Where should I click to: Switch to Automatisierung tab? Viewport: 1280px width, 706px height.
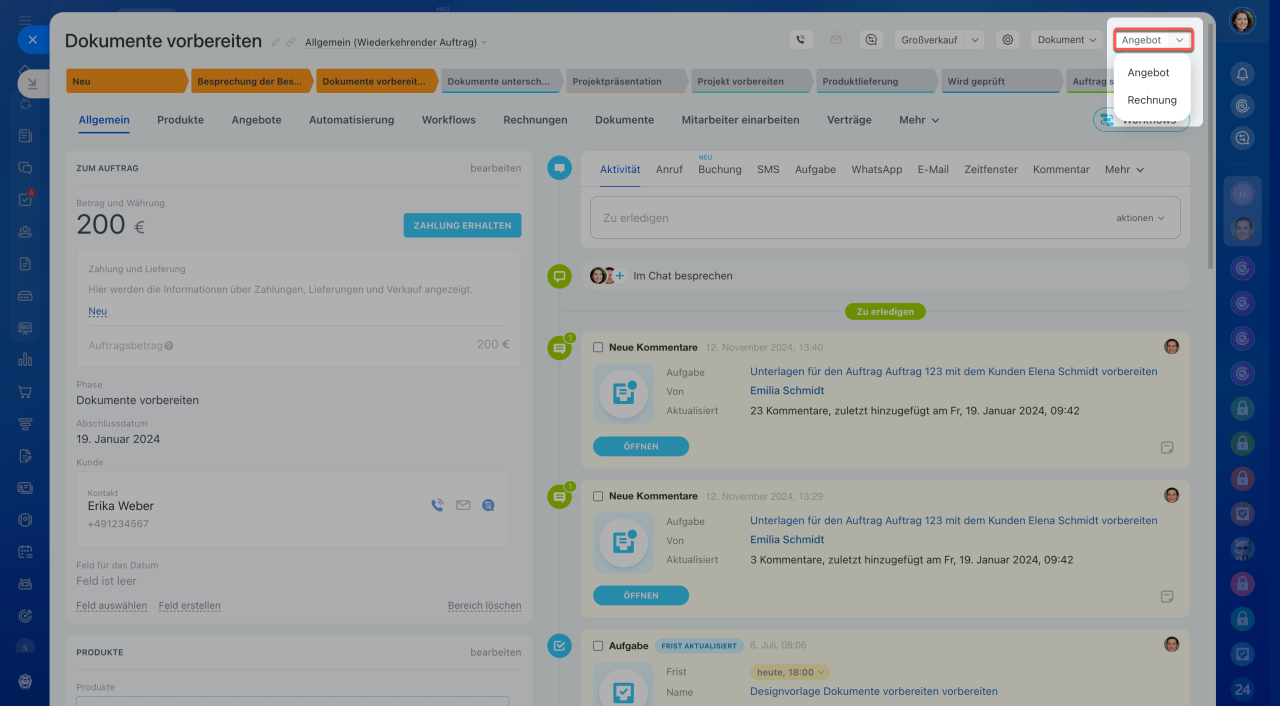point(351,120)
